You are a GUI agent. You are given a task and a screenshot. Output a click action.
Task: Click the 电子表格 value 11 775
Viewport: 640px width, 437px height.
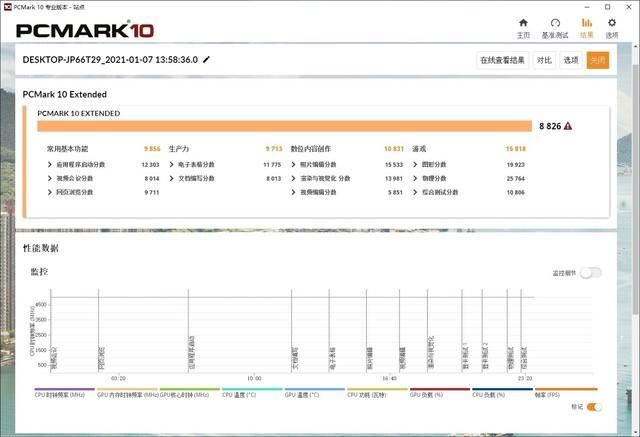272,164
